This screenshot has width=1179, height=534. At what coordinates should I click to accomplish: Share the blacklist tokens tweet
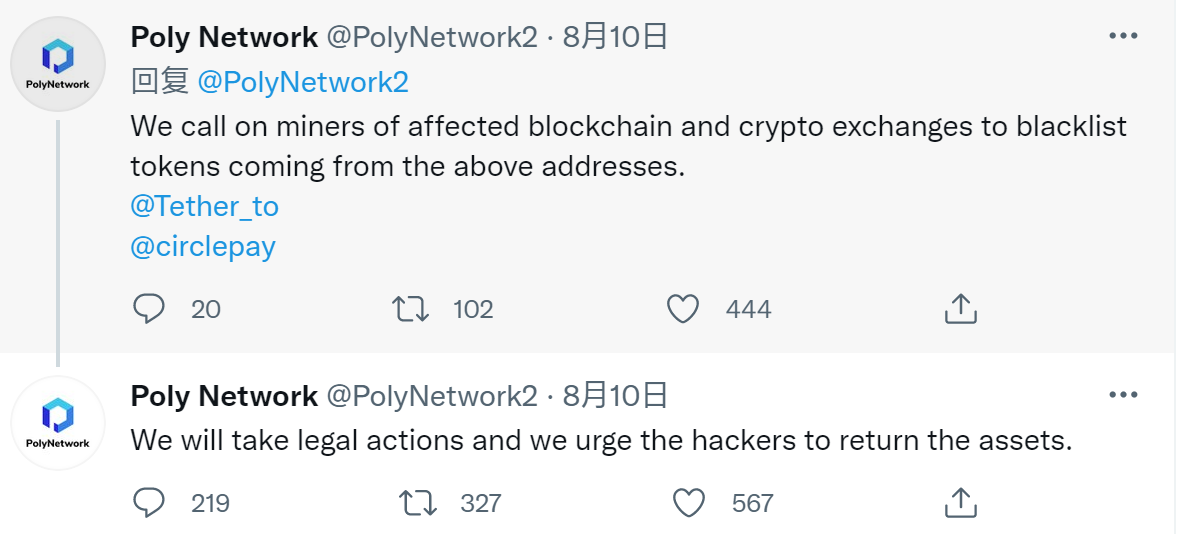(x=960, y=308)
